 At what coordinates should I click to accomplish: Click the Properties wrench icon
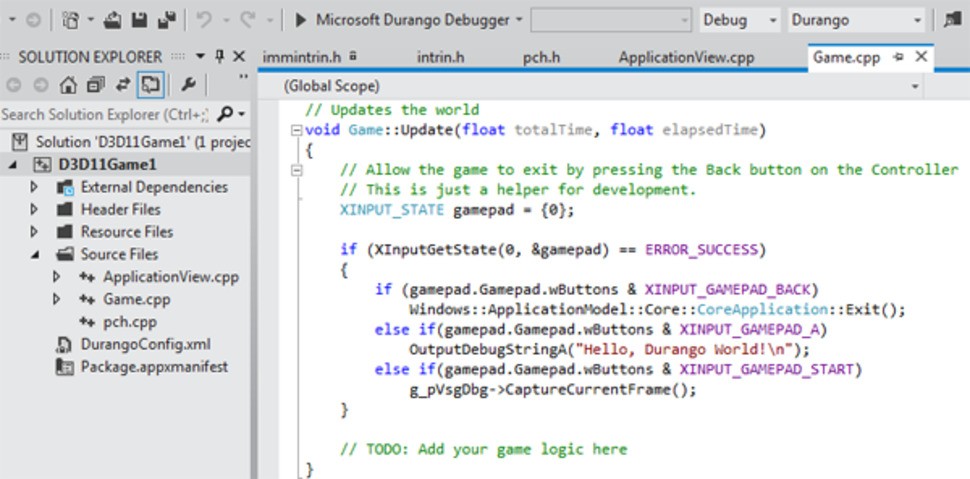click(x=188, y=85)
